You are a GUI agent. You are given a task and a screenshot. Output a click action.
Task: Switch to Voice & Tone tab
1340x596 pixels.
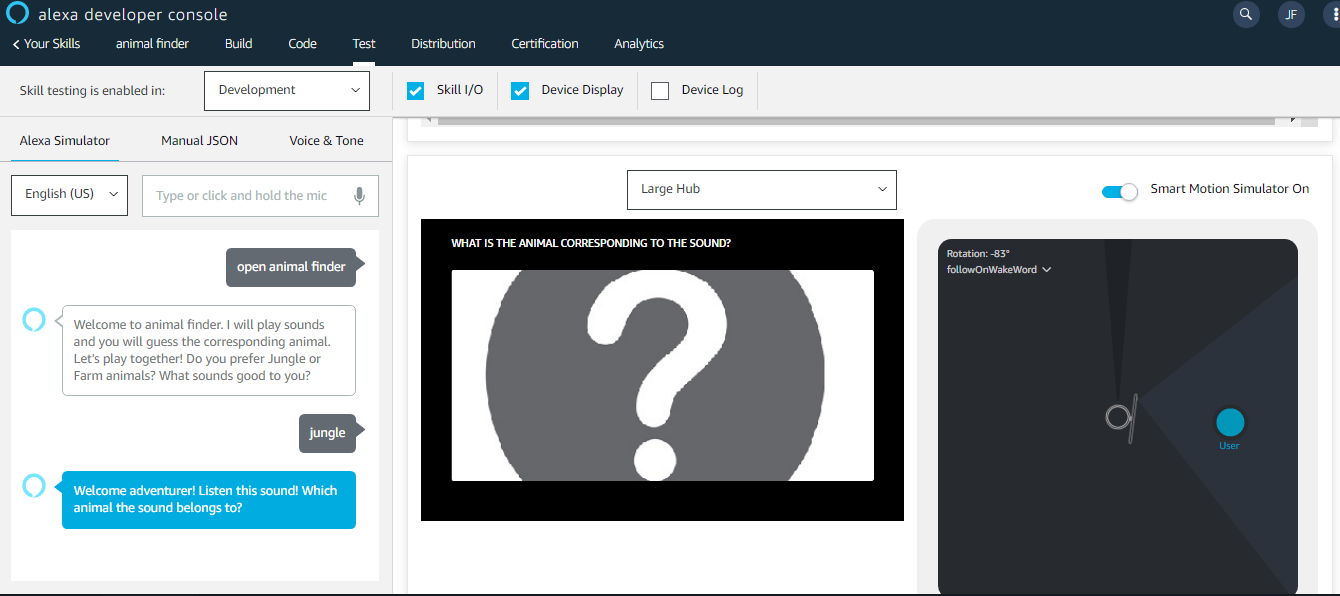[x=326, y=141]
